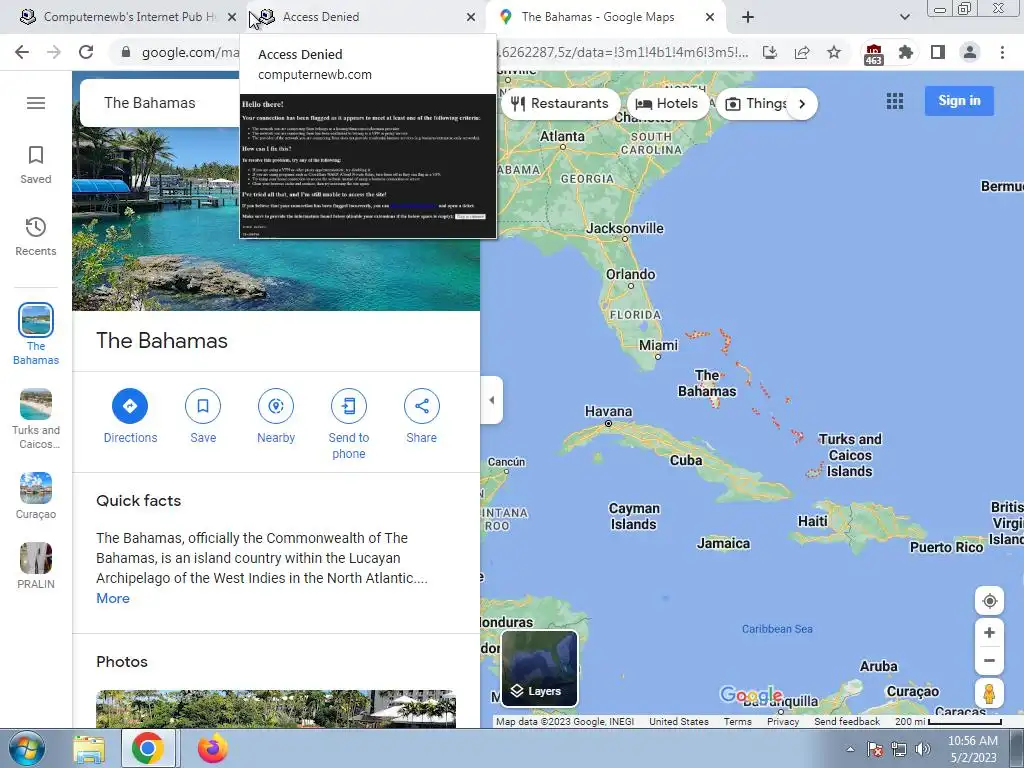Image resolution: width=1024 pixels, height=768 pixels.
Task: Close Computernewb's Internet Pub tab
Action: 232,18
